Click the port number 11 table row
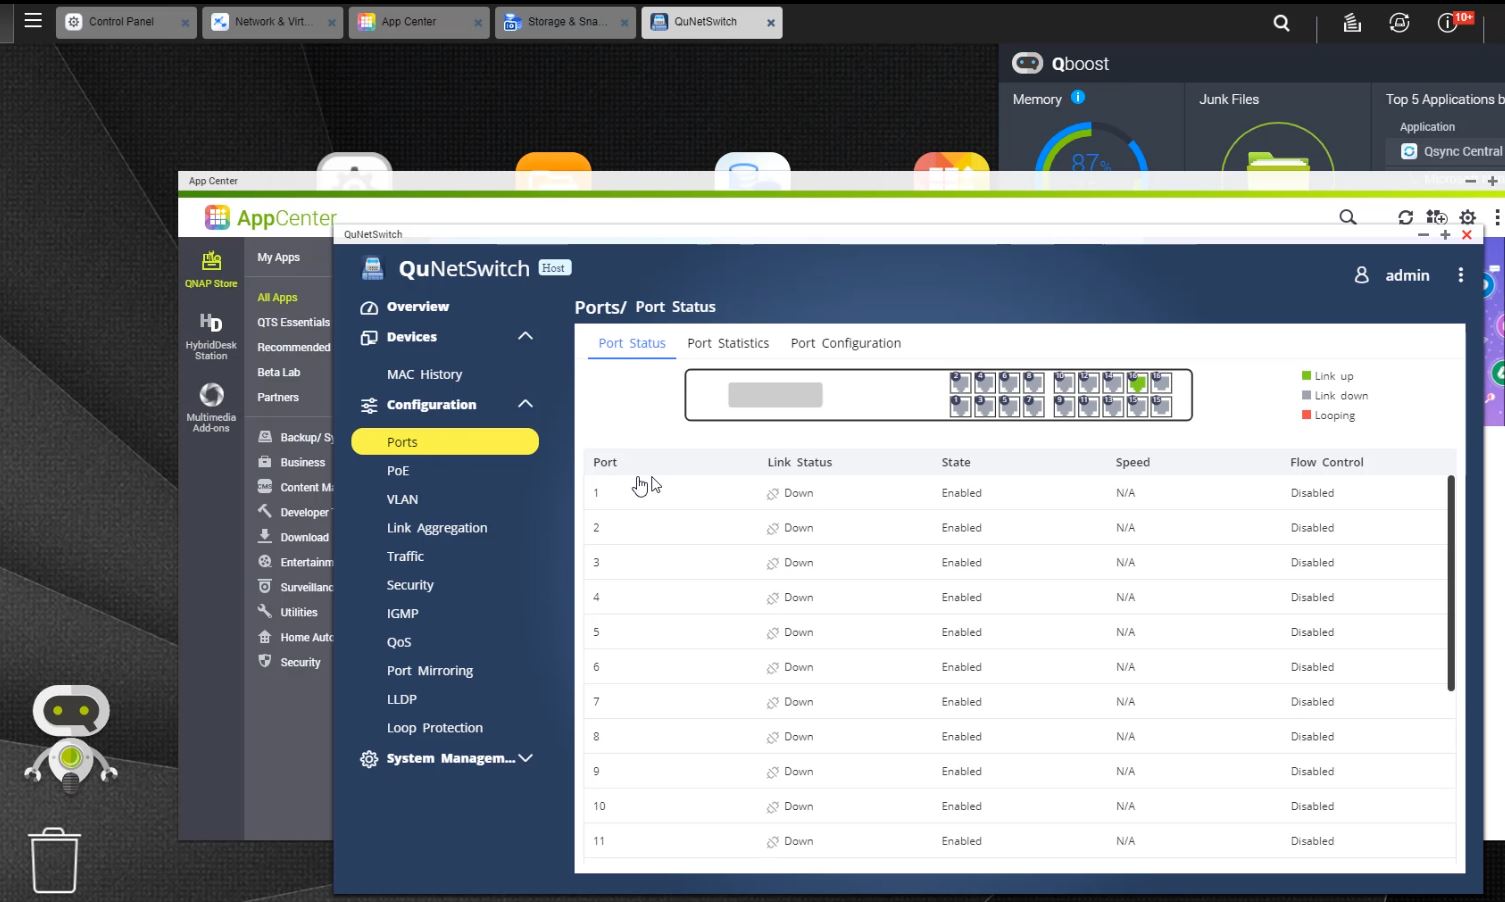The width and height of the screenshot is (1505, 902). coord(1015,841)
